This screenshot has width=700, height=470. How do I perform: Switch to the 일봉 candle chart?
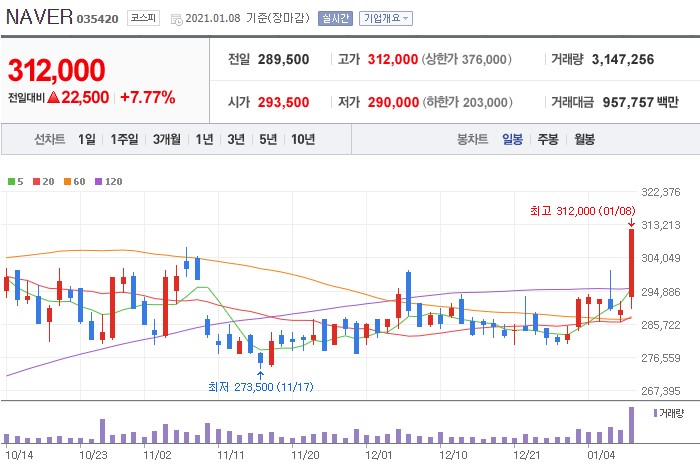coord(512,139)
